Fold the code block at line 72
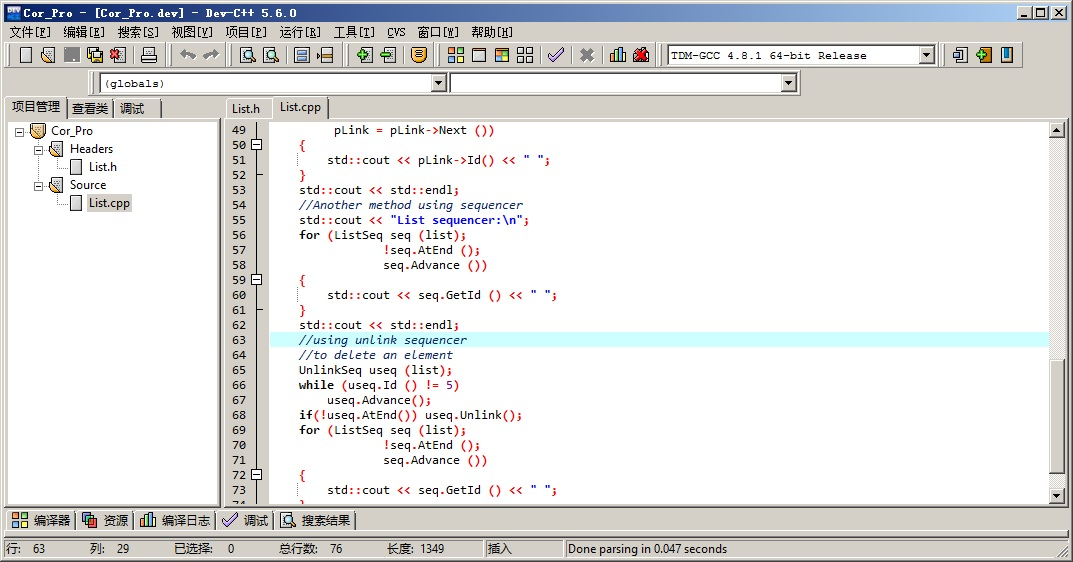This screenshot has width=1073, height=562. tap(257, 474)
